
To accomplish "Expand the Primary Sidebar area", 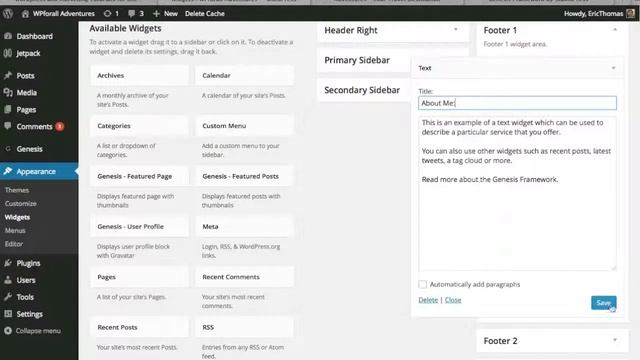I will [357, 60].
